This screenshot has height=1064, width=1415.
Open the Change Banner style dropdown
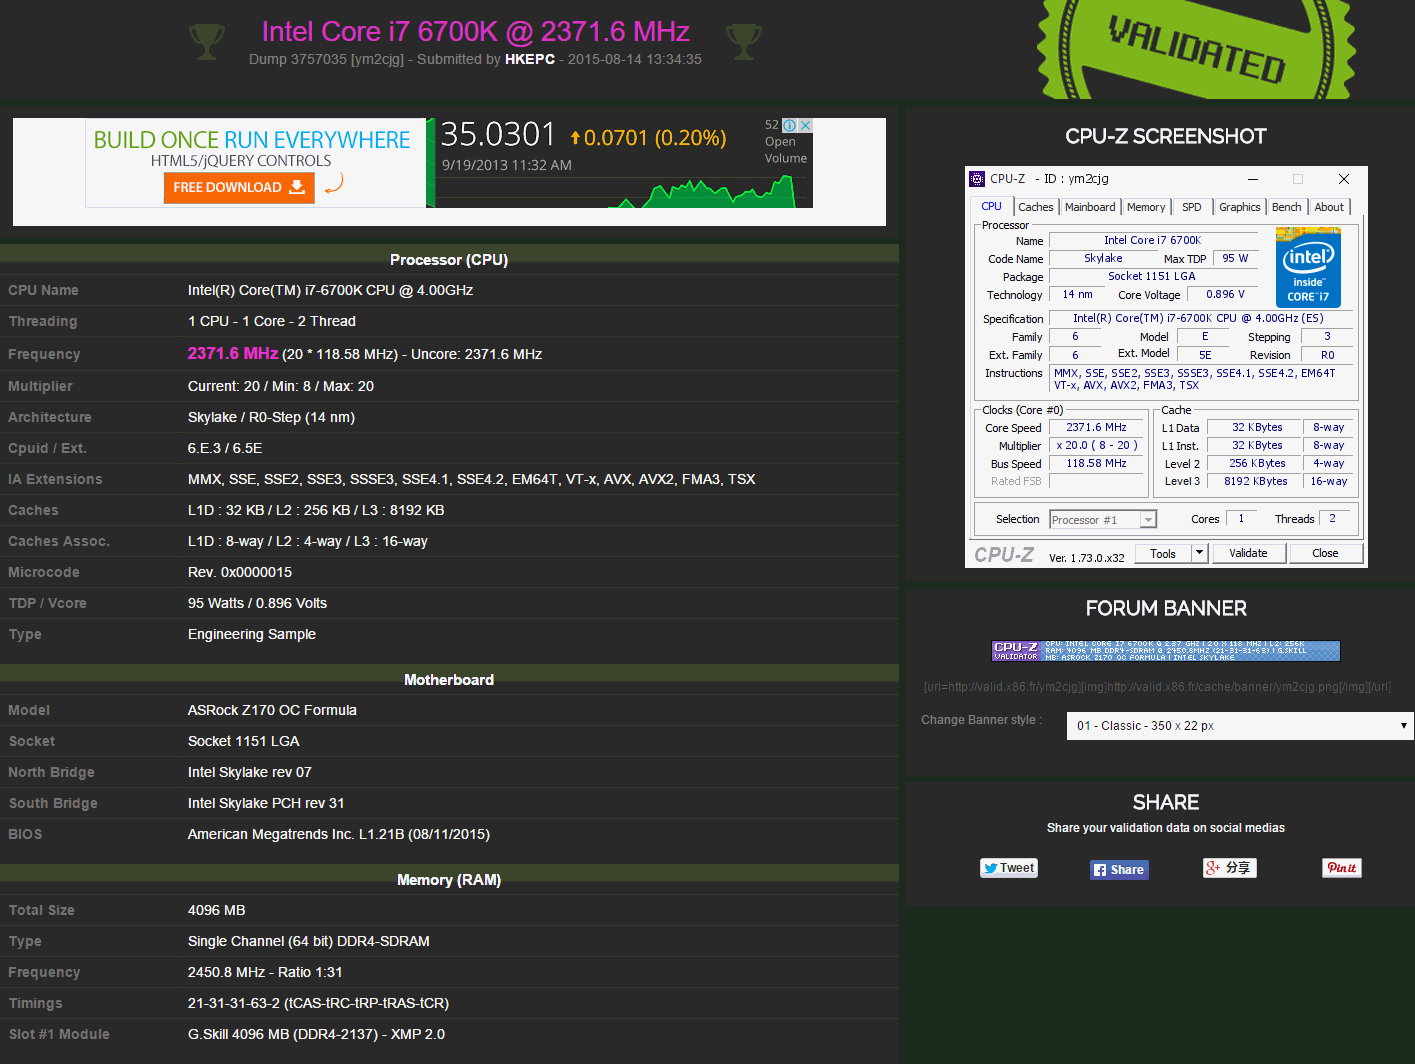[1240, 726]
